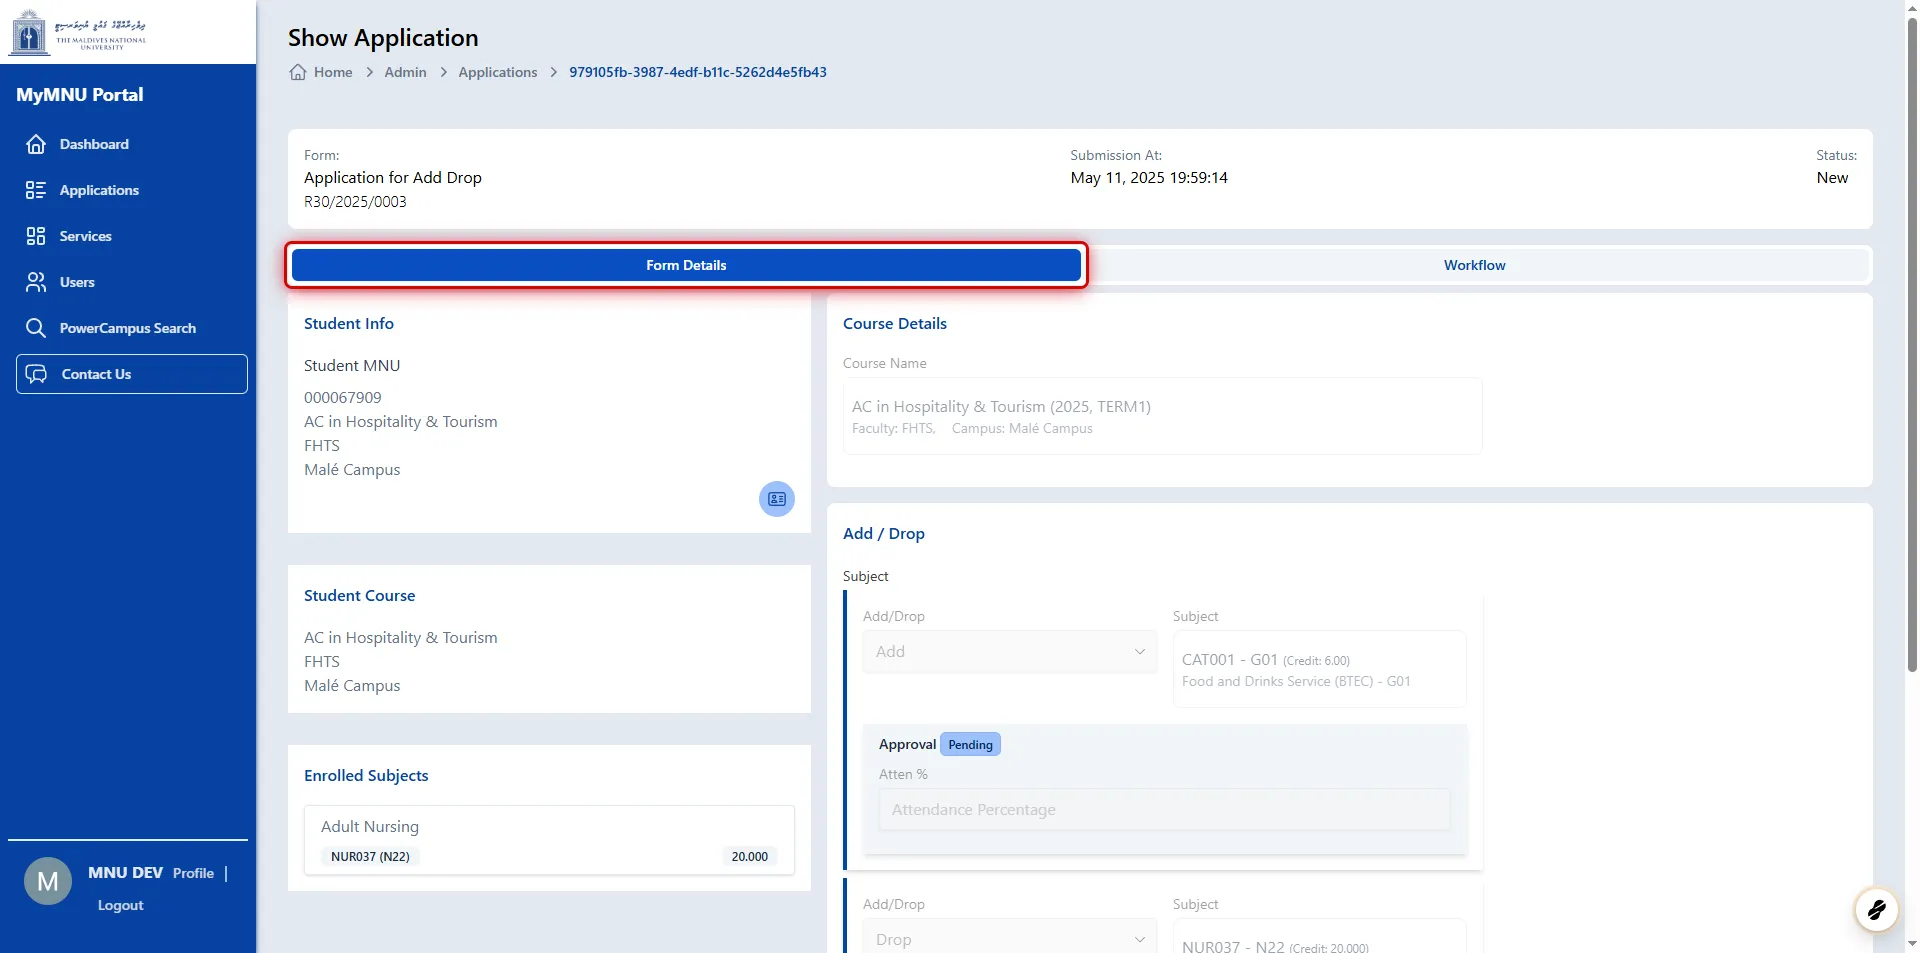The height and width of the screenshot is (953, 1920).
Task: Switch to the Form Details tab
Action: pyautogui.click(x=686, y=265)
